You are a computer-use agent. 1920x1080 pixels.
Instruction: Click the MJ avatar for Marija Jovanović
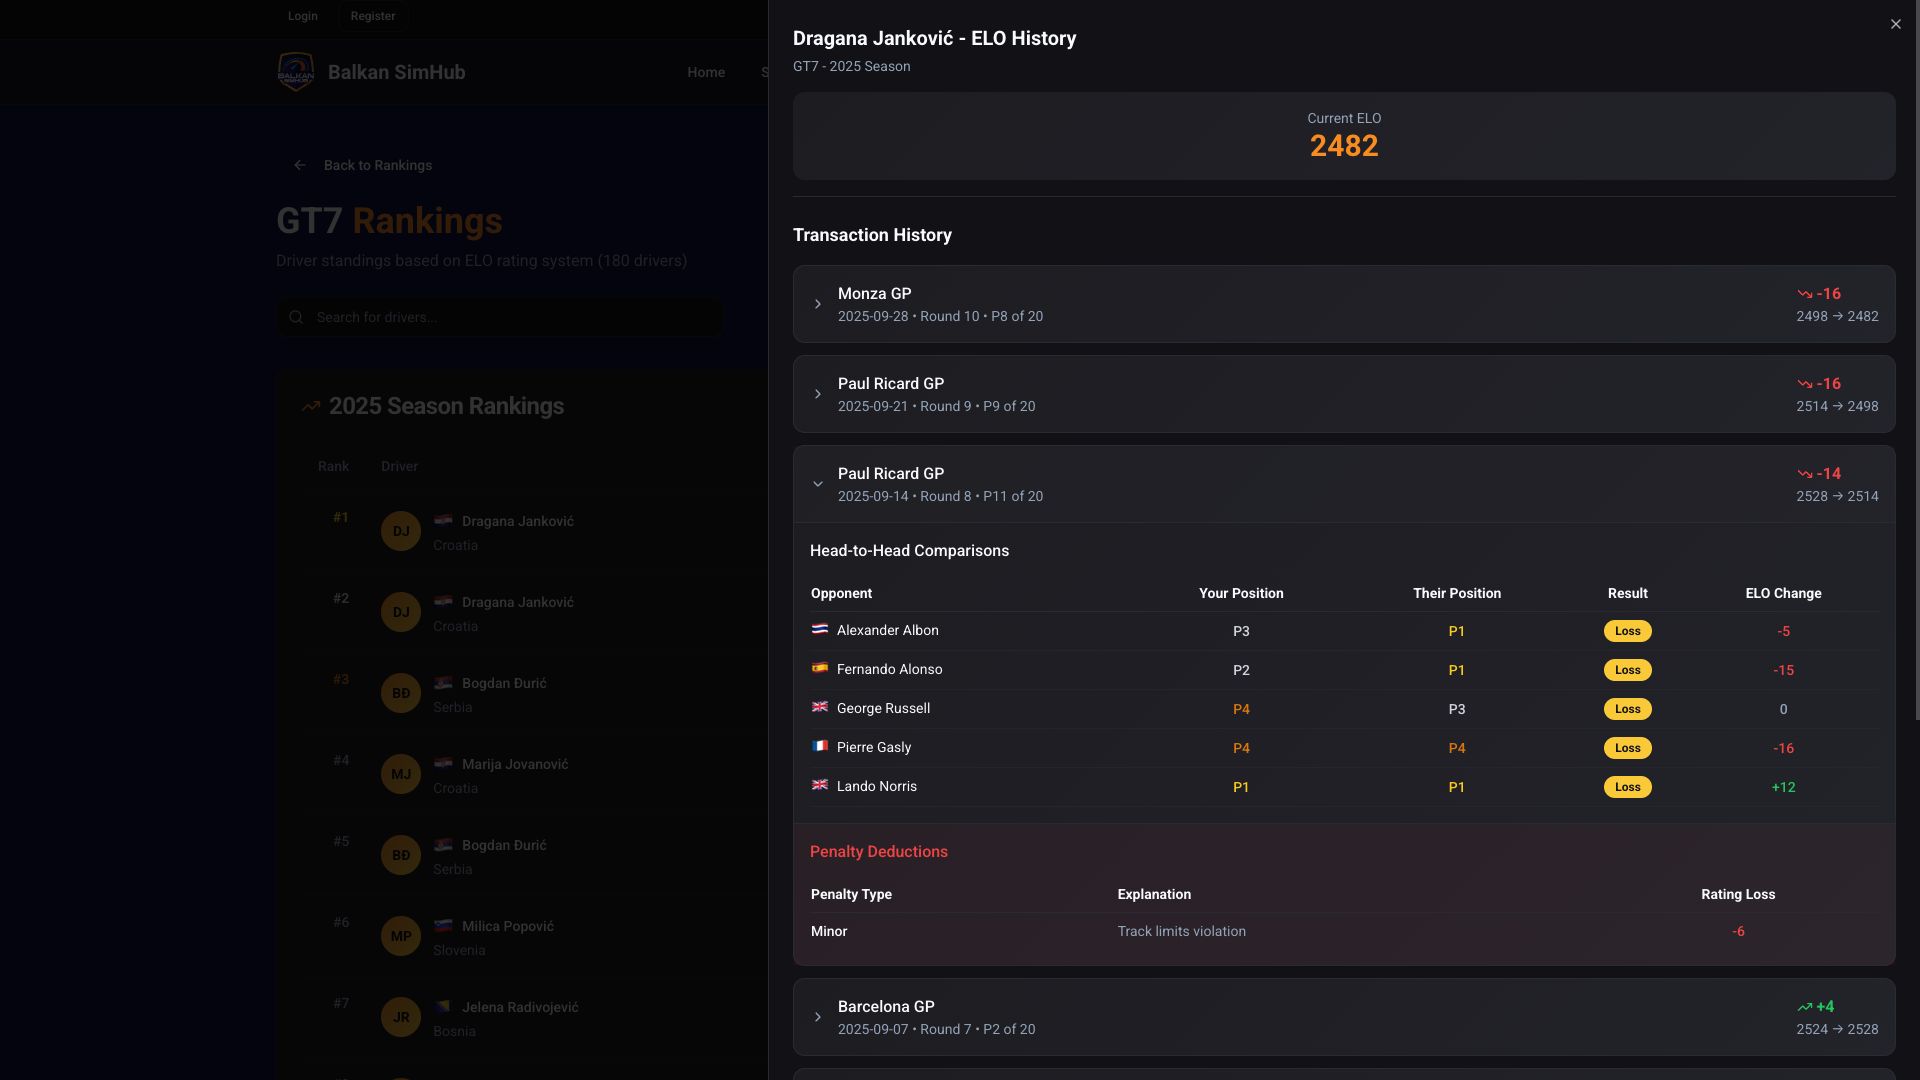pyautogui.click(x=401, y=774)
